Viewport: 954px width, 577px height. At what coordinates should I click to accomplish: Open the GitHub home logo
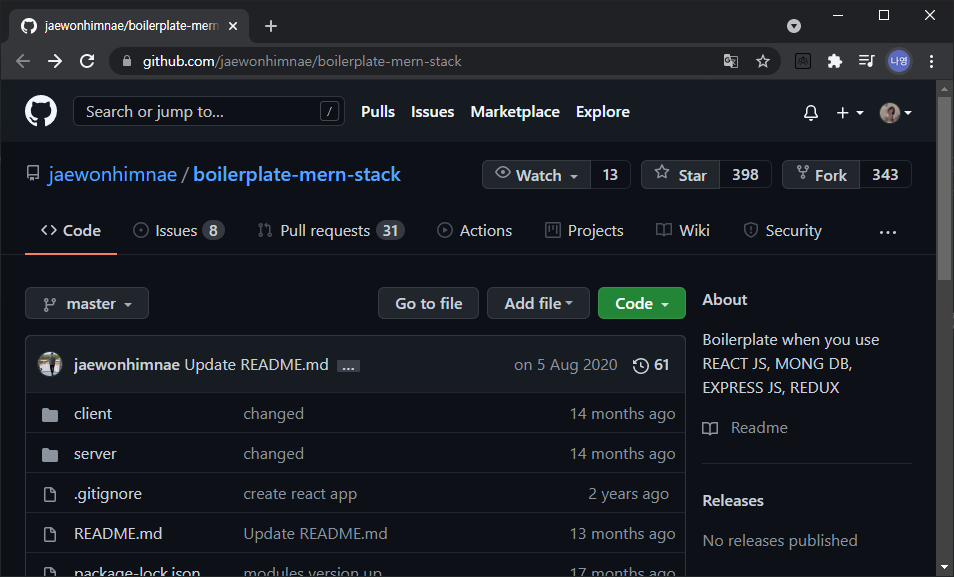[41, 111]
